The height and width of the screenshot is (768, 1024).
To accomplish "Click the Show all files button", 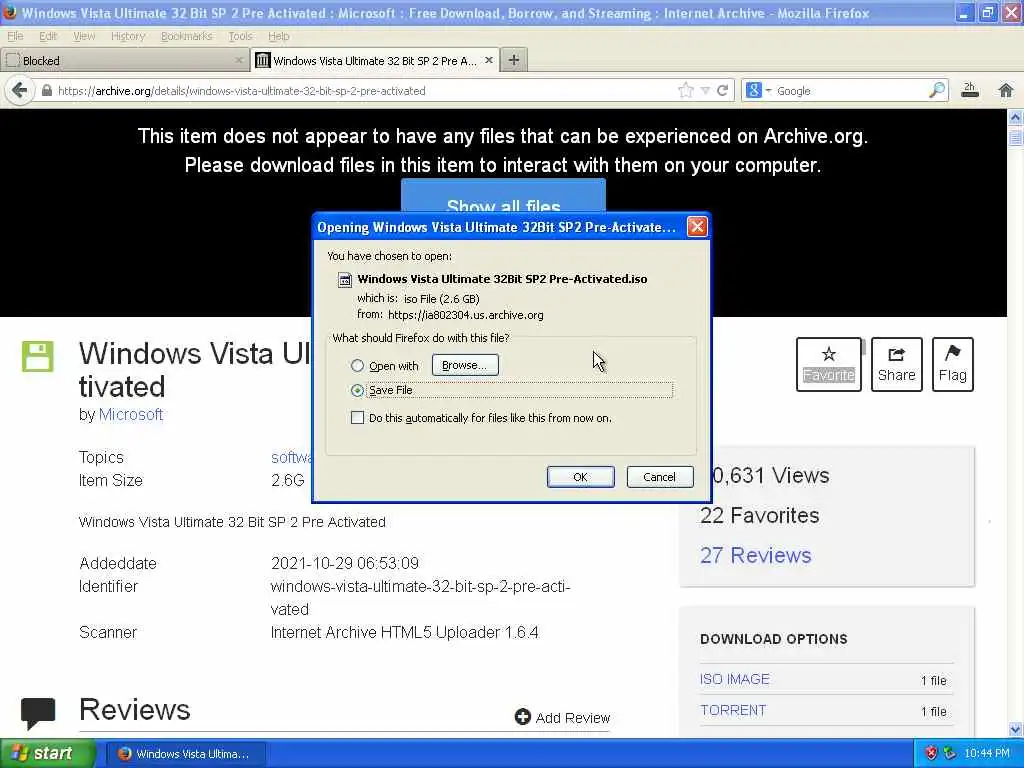I will pos(504,197).
